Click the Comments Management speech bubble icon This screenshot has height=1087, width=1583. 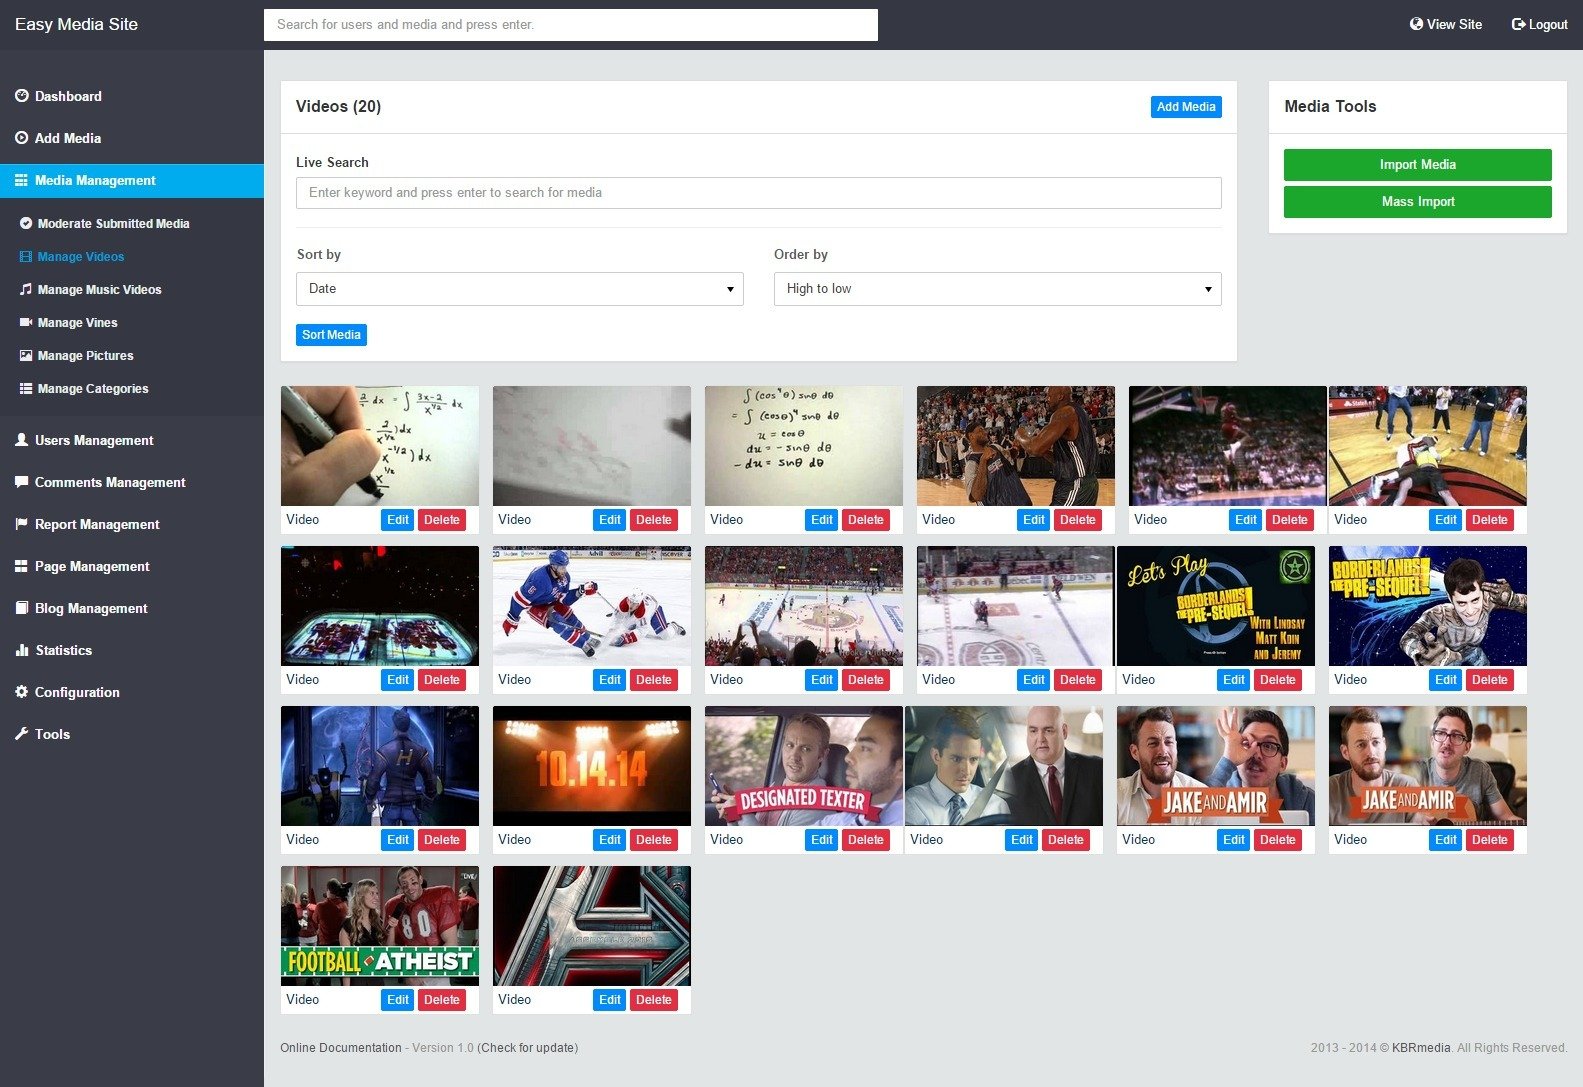coord(21,482)
